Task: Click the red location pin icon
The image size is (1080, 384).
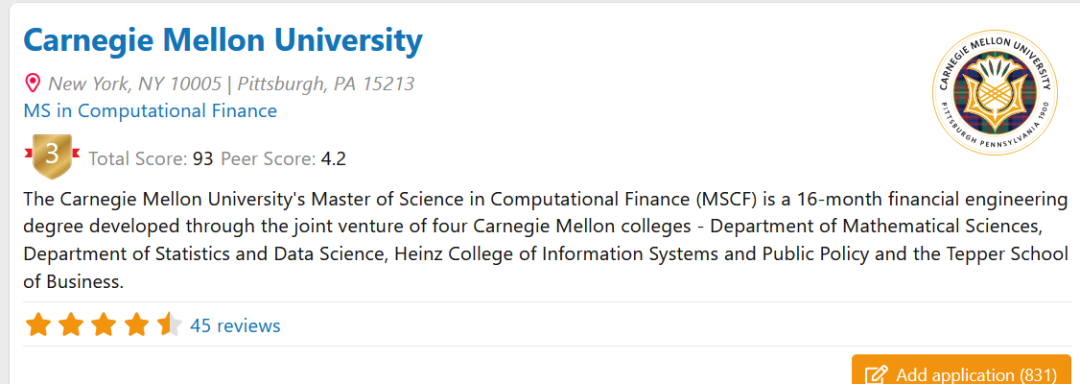Action: 32,85
